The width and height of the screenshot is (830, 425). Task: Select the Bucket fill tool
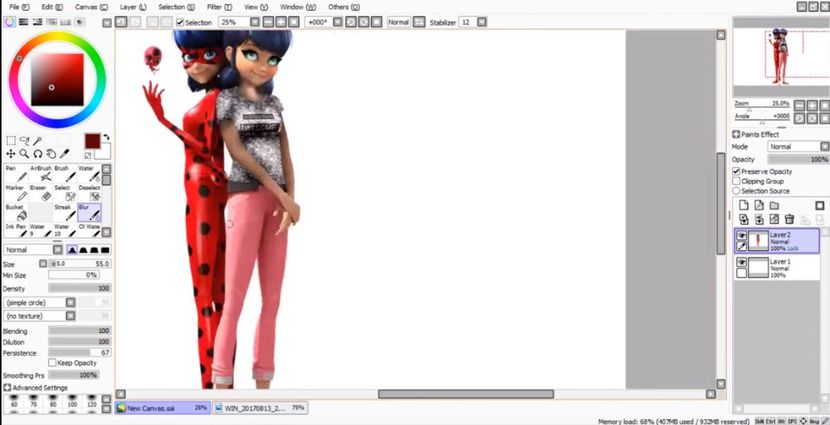[16, 213]
